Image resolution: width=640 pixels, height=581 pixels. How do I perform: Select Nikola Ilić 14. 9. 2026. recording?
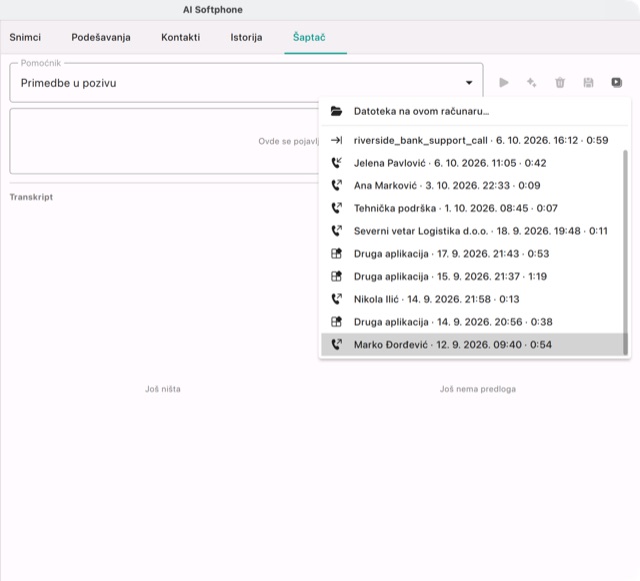(x=473, y=299)
